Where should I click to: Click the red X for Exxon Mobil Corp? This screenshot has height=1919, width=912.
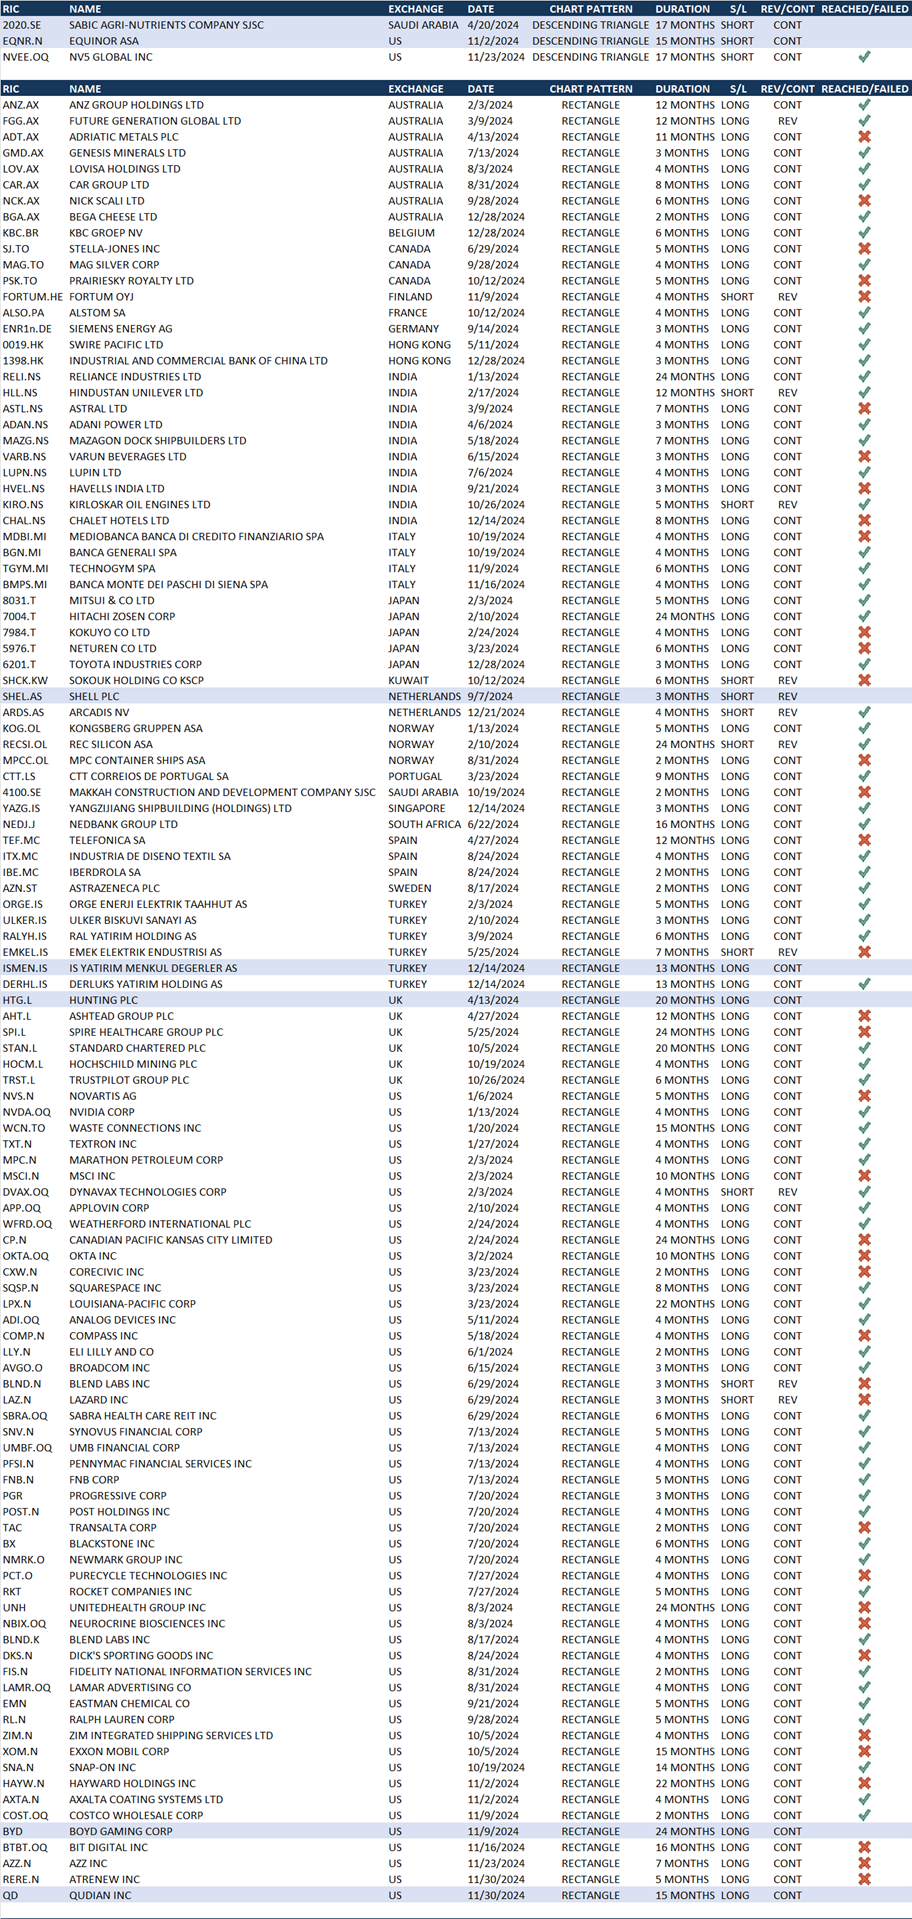pyautogui.click(x=864, y=1751)
